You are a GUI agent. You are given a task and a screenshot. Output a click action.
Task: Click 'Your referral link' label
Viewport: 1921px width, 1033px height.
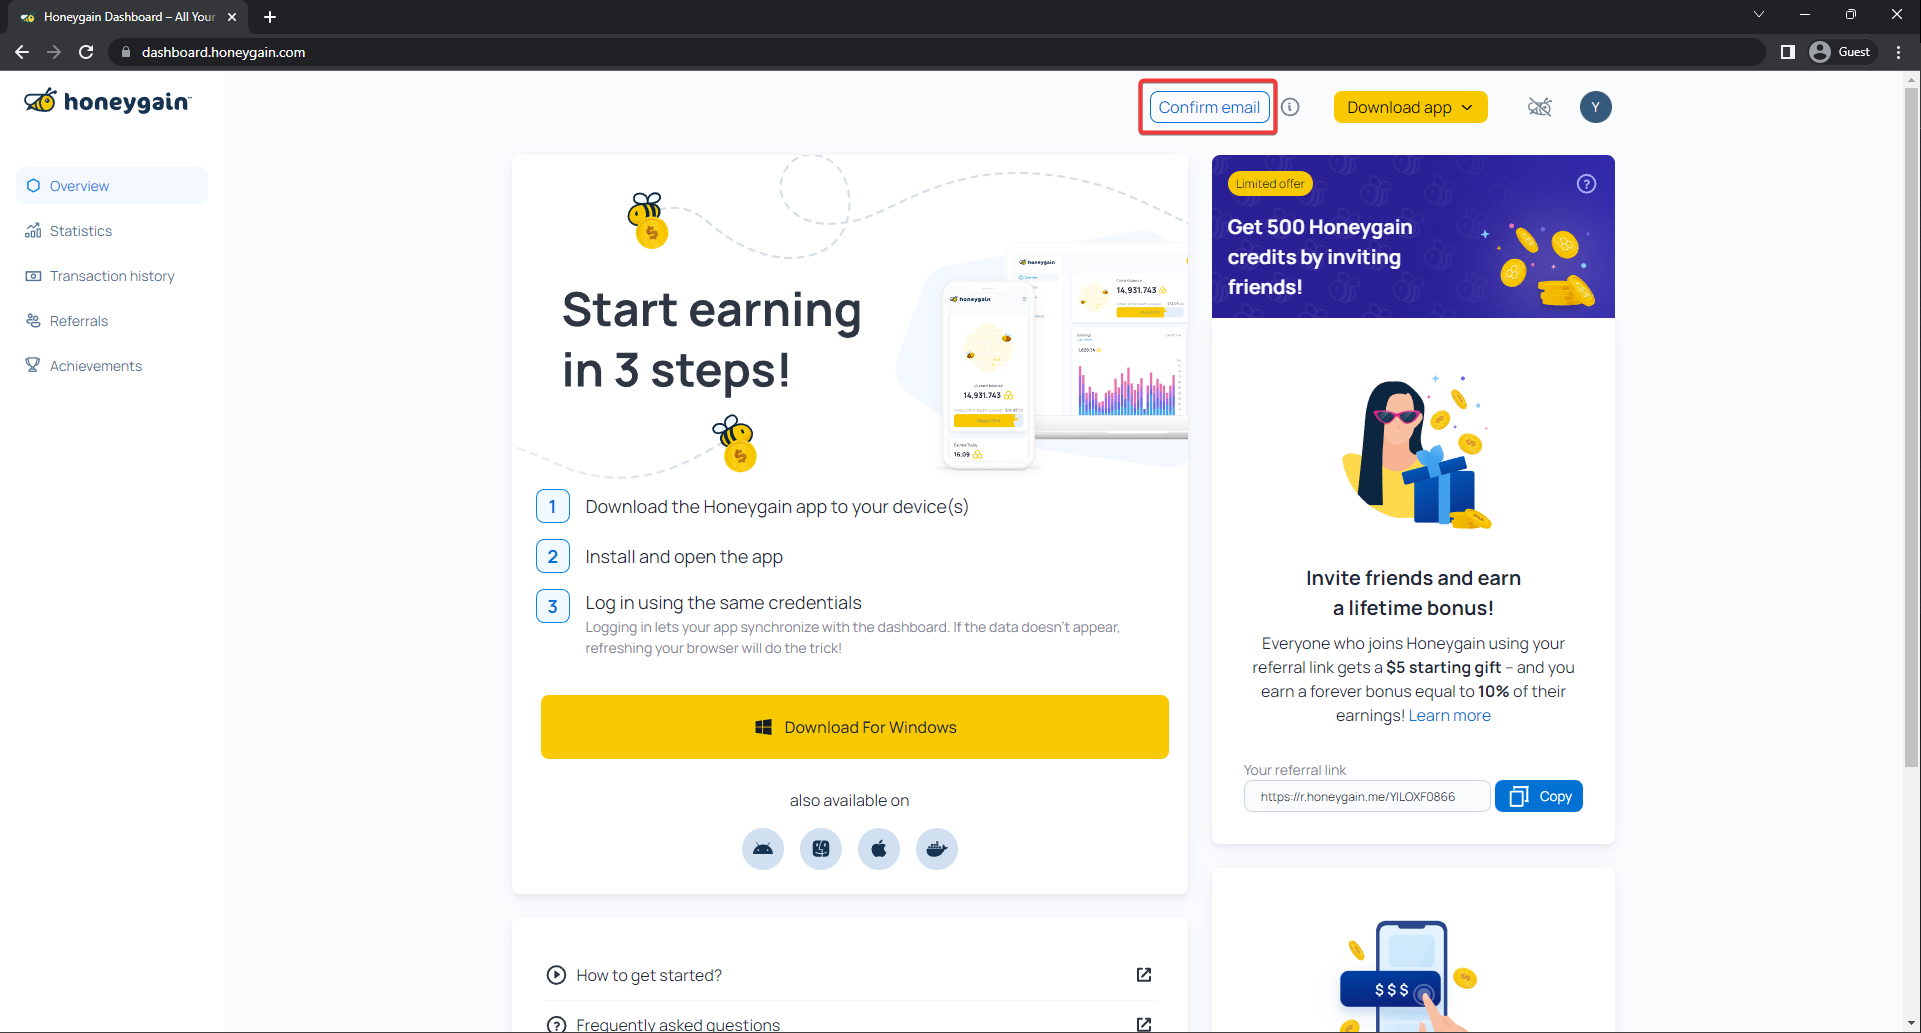(1295, 770)
